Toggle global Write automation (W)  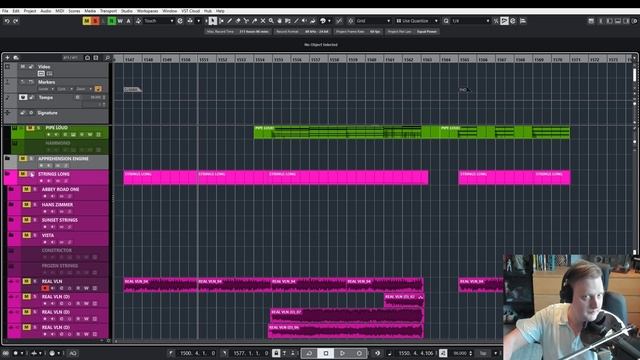120,21
